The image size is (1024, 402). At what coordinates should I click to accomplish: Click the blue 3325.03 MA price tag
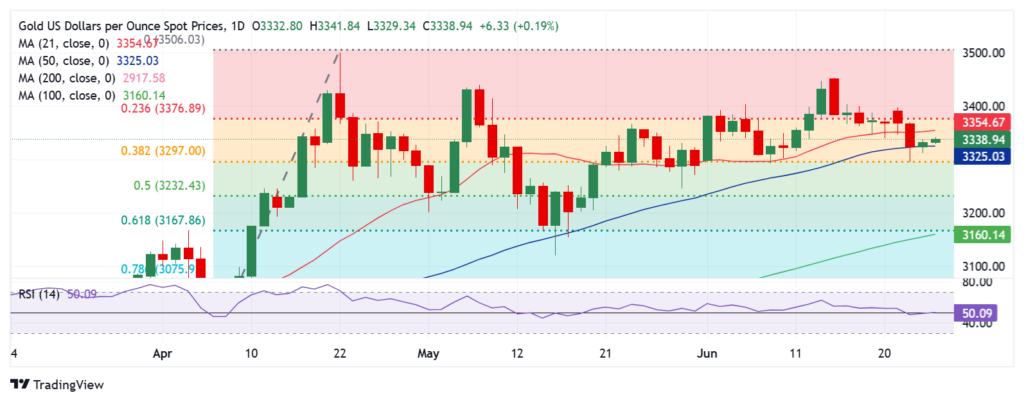[983, 156]
